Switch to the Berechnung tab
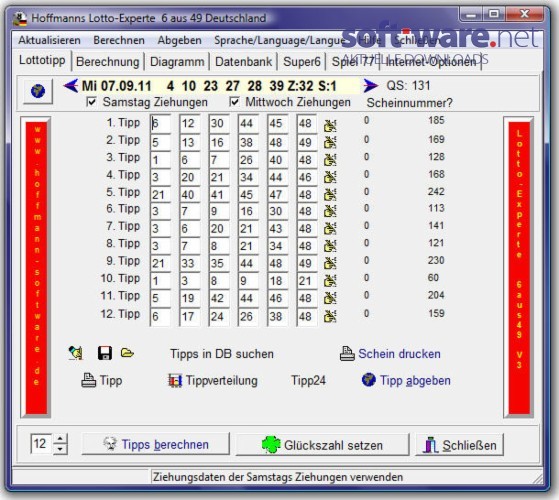559x500 pixels. click(x=108, y=62)
